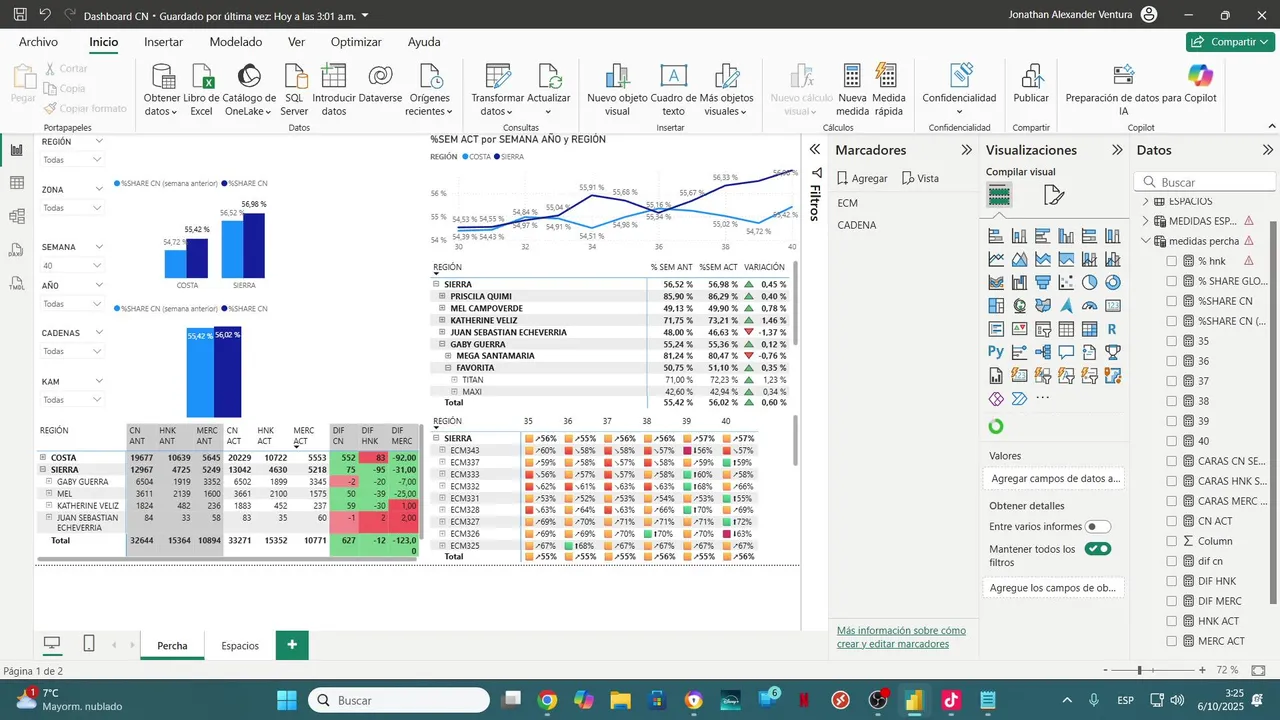Add a Cuadro de texto
The height and width of the screenshot is (720, 1280).
point(673,89)
